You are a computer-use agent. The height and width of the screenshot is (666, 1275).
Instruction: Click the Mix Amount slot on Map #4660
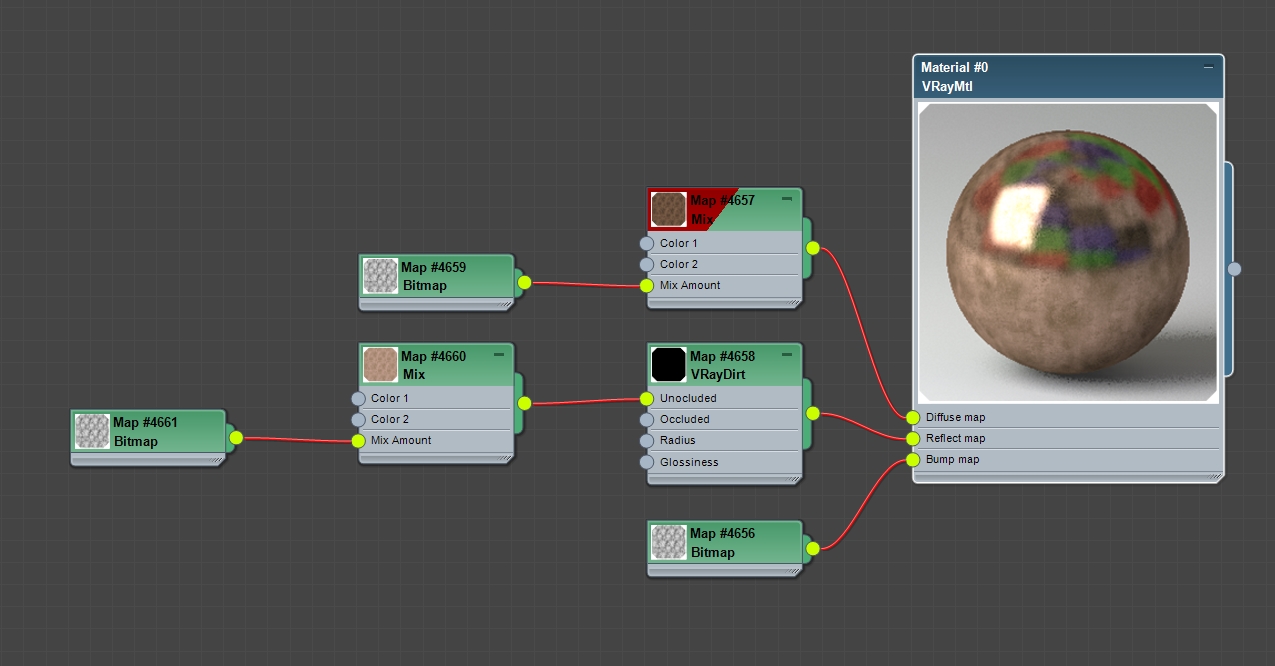[400, 440]
